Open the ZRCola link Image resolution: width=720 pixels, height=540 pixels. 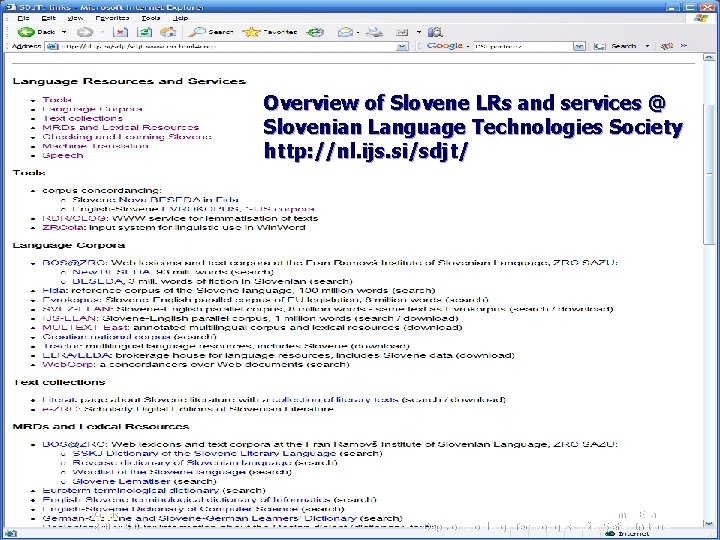tap(63, 227)
